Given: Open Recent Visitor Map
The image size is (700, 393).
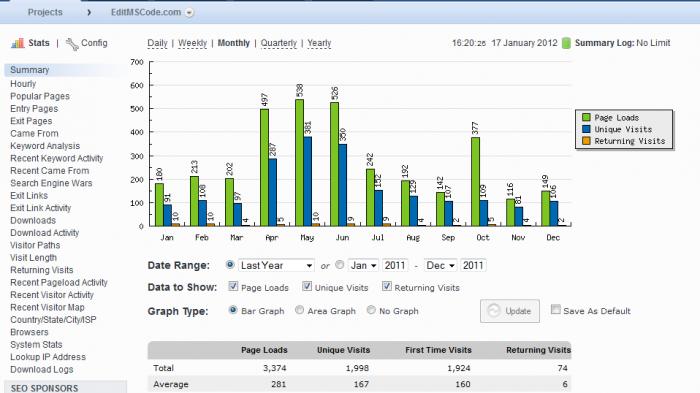Looking at the screenshot, I should 47,308.
